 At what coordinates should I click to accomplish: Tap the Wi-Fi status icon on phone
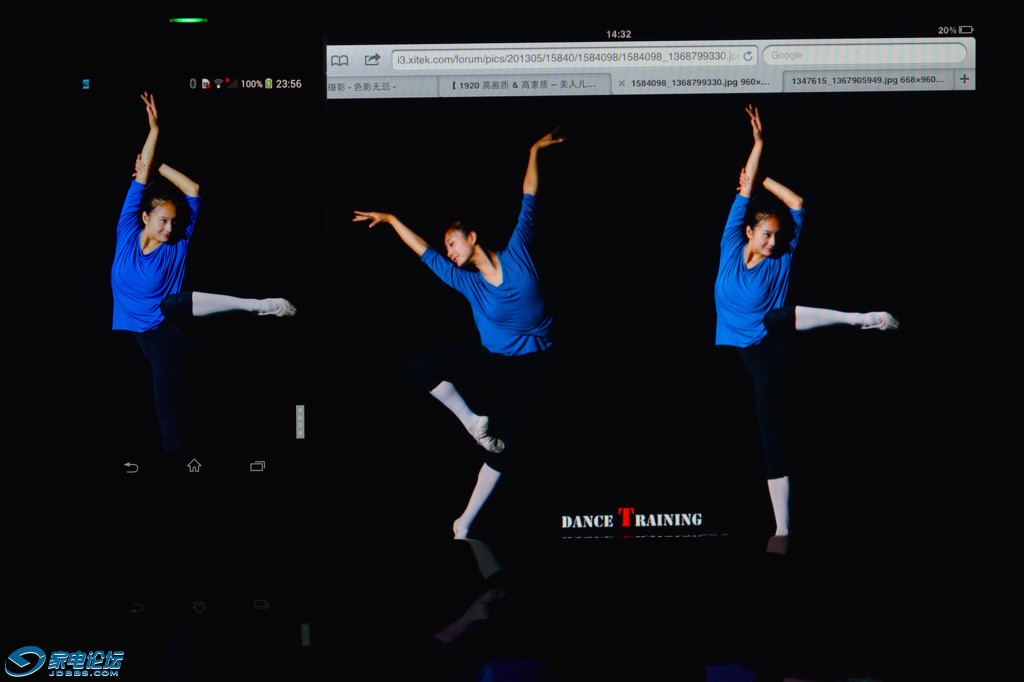pyautogui.click(x=218, y=84)
